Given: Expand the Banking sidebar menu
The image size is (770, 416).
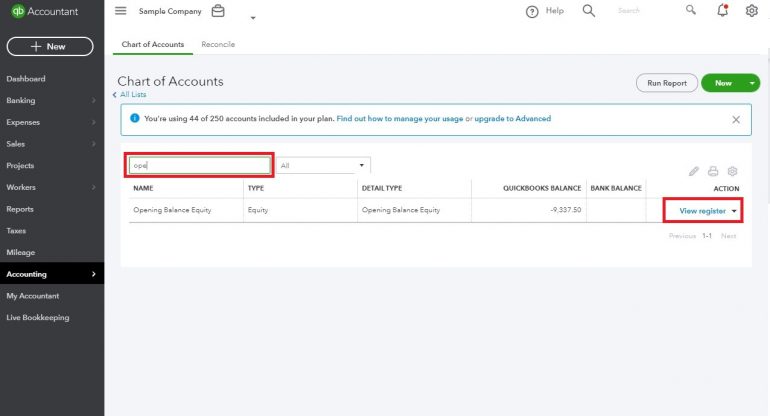Looking at the screenshot, I should point(20,100).
